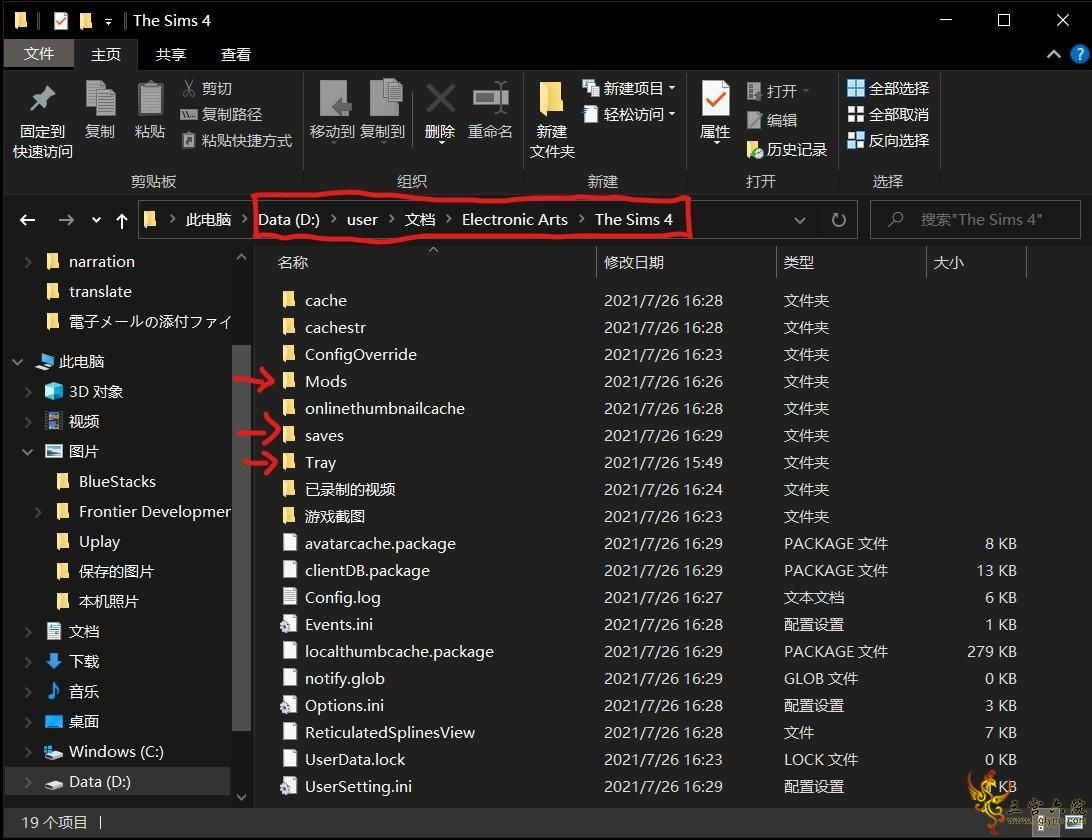Screen dimensions: 1092x840
Task: Click Data (D:) in the breadcrumb
Action: tap(289, 219)
